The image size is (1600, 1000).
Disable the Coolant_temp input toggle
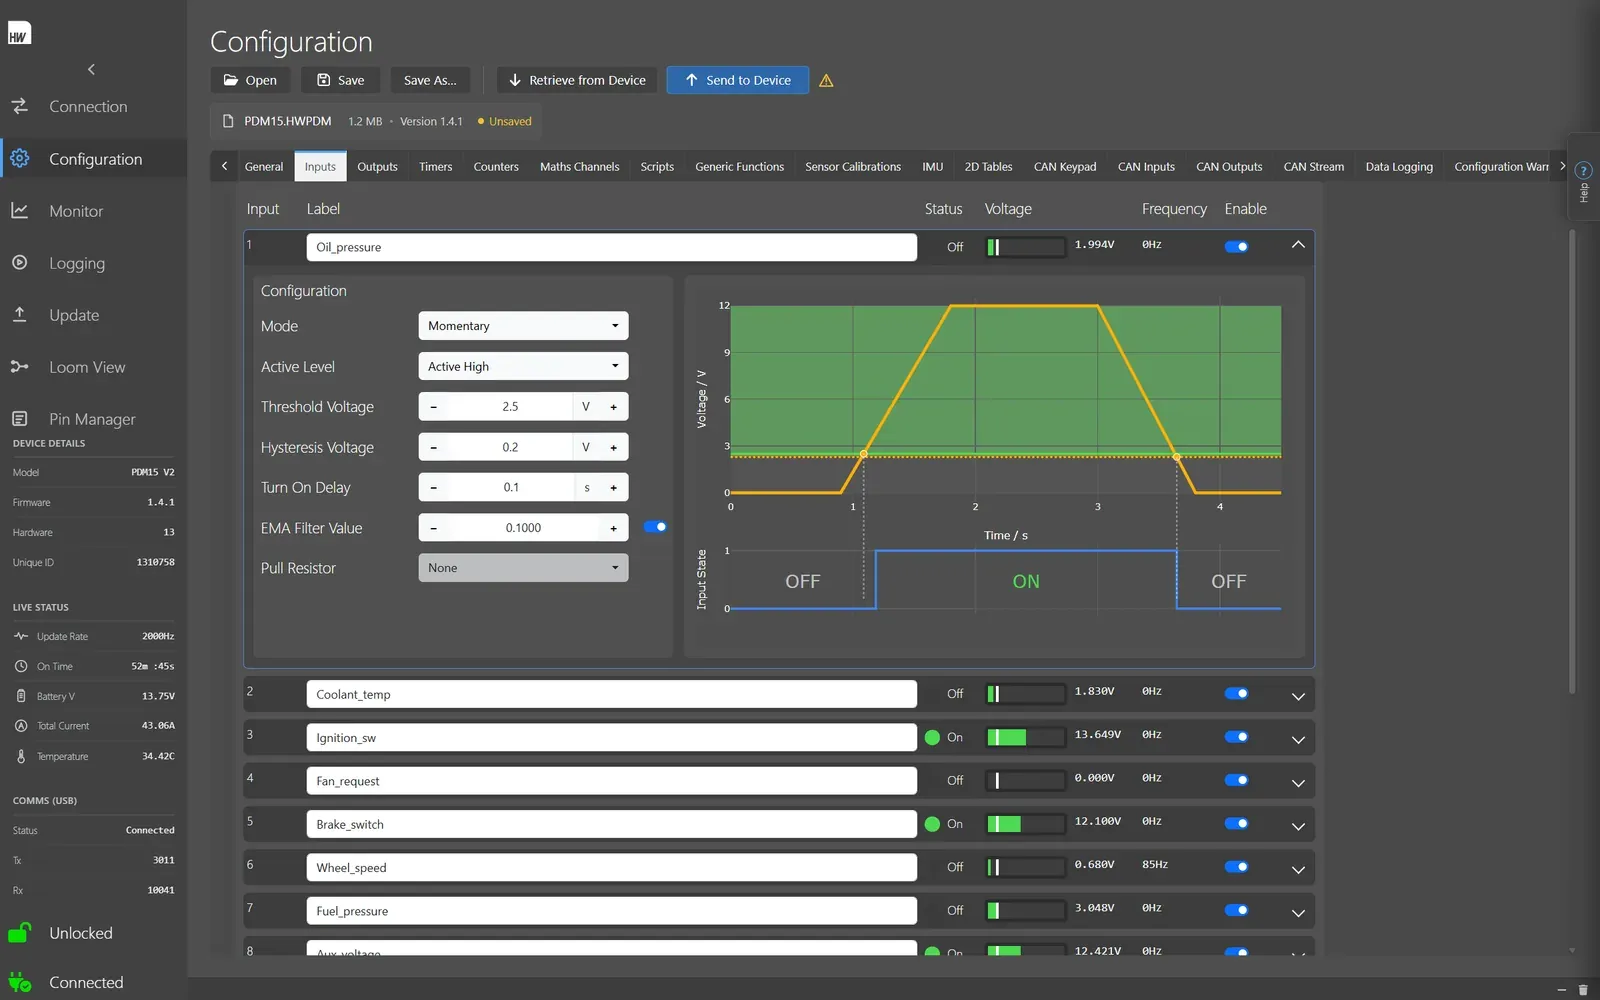point(1236,693)
